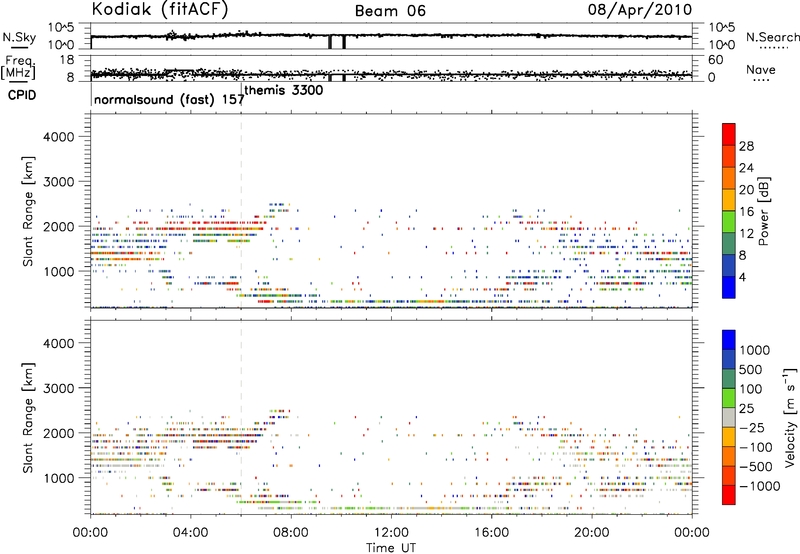
Task: Click the "3000" slant range tick in power panel
Action: (x=59, y=182)
